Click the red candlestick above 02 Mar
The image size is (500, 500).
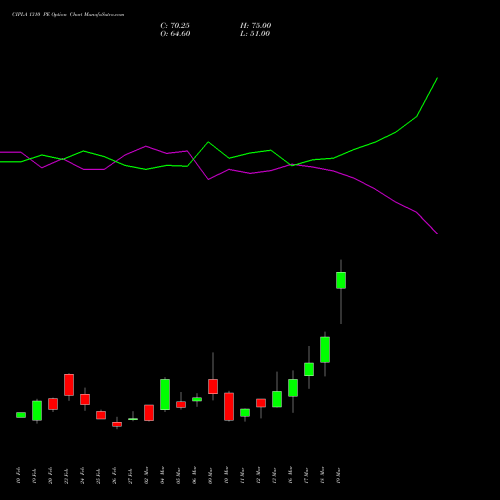click(149, 413)
